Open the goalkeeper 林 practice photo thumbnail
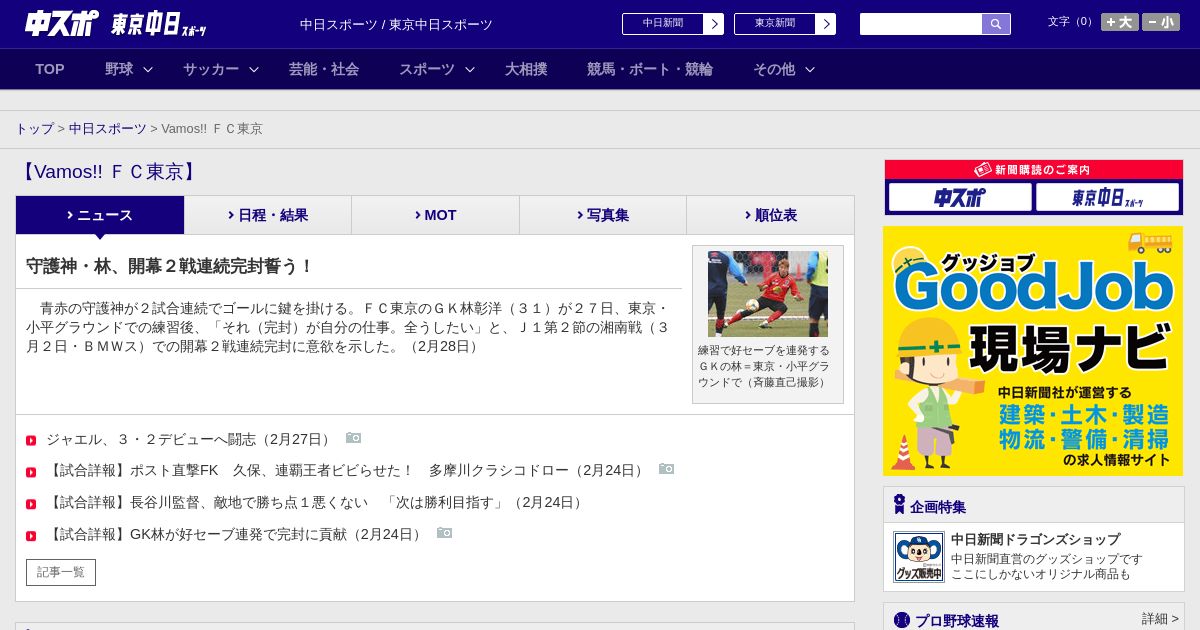Viewport: 1200px width, 630px height. point(768,294)
